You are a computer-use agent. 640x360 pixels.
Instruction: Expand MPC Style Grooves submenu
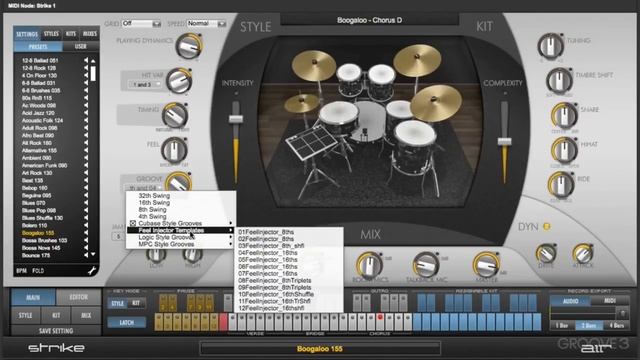180,244
